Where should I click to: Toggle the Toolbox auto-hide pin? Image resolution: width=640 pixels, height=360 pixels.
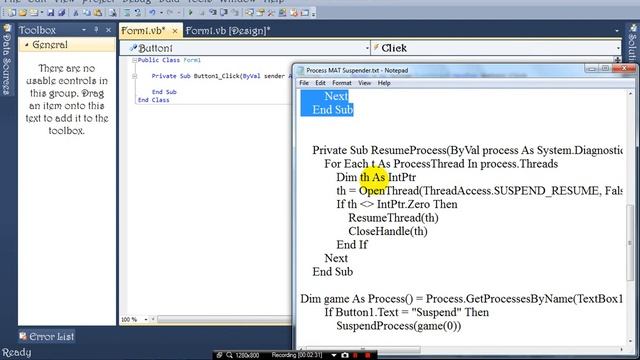[96, 29]
